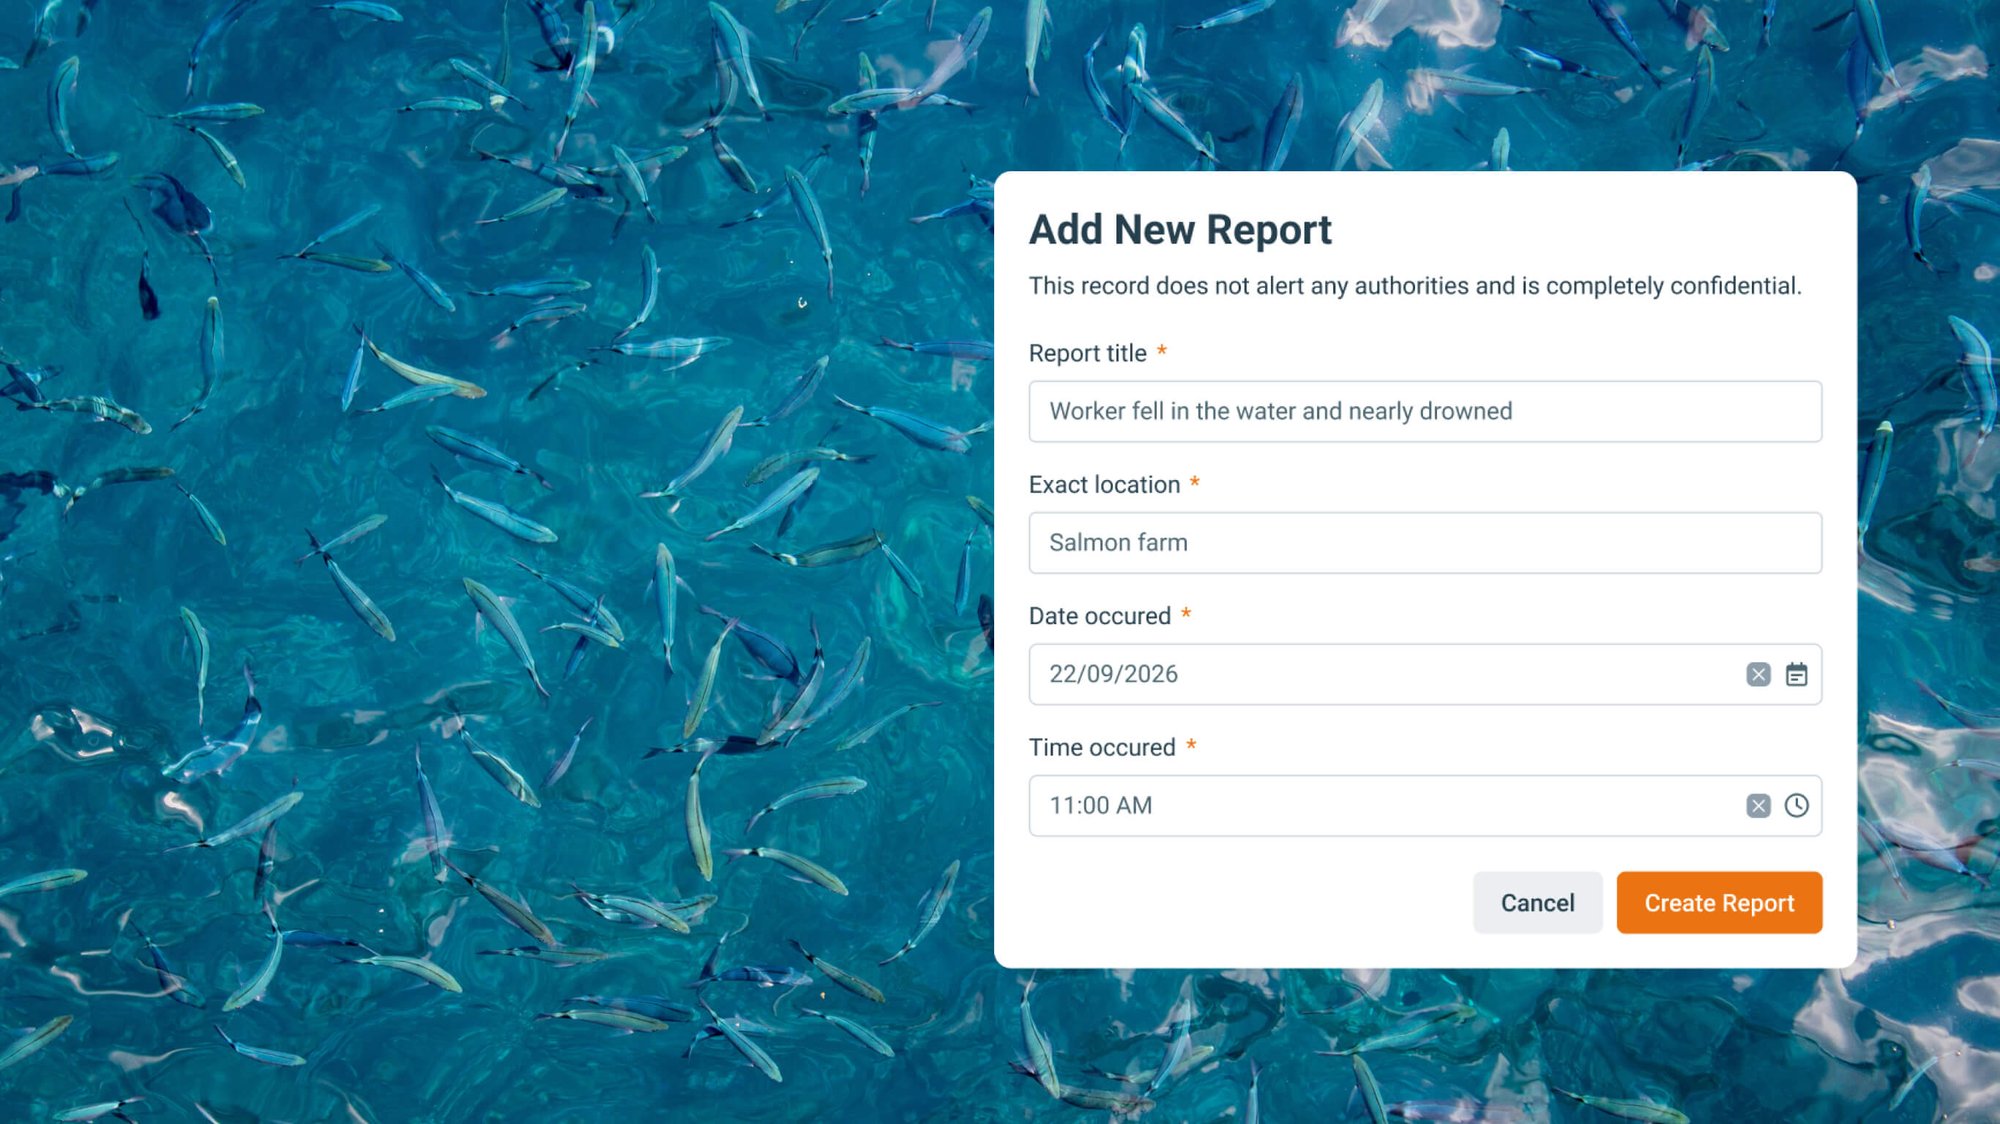Select the date 22/09/2026 field

[x=1425, y=675]
